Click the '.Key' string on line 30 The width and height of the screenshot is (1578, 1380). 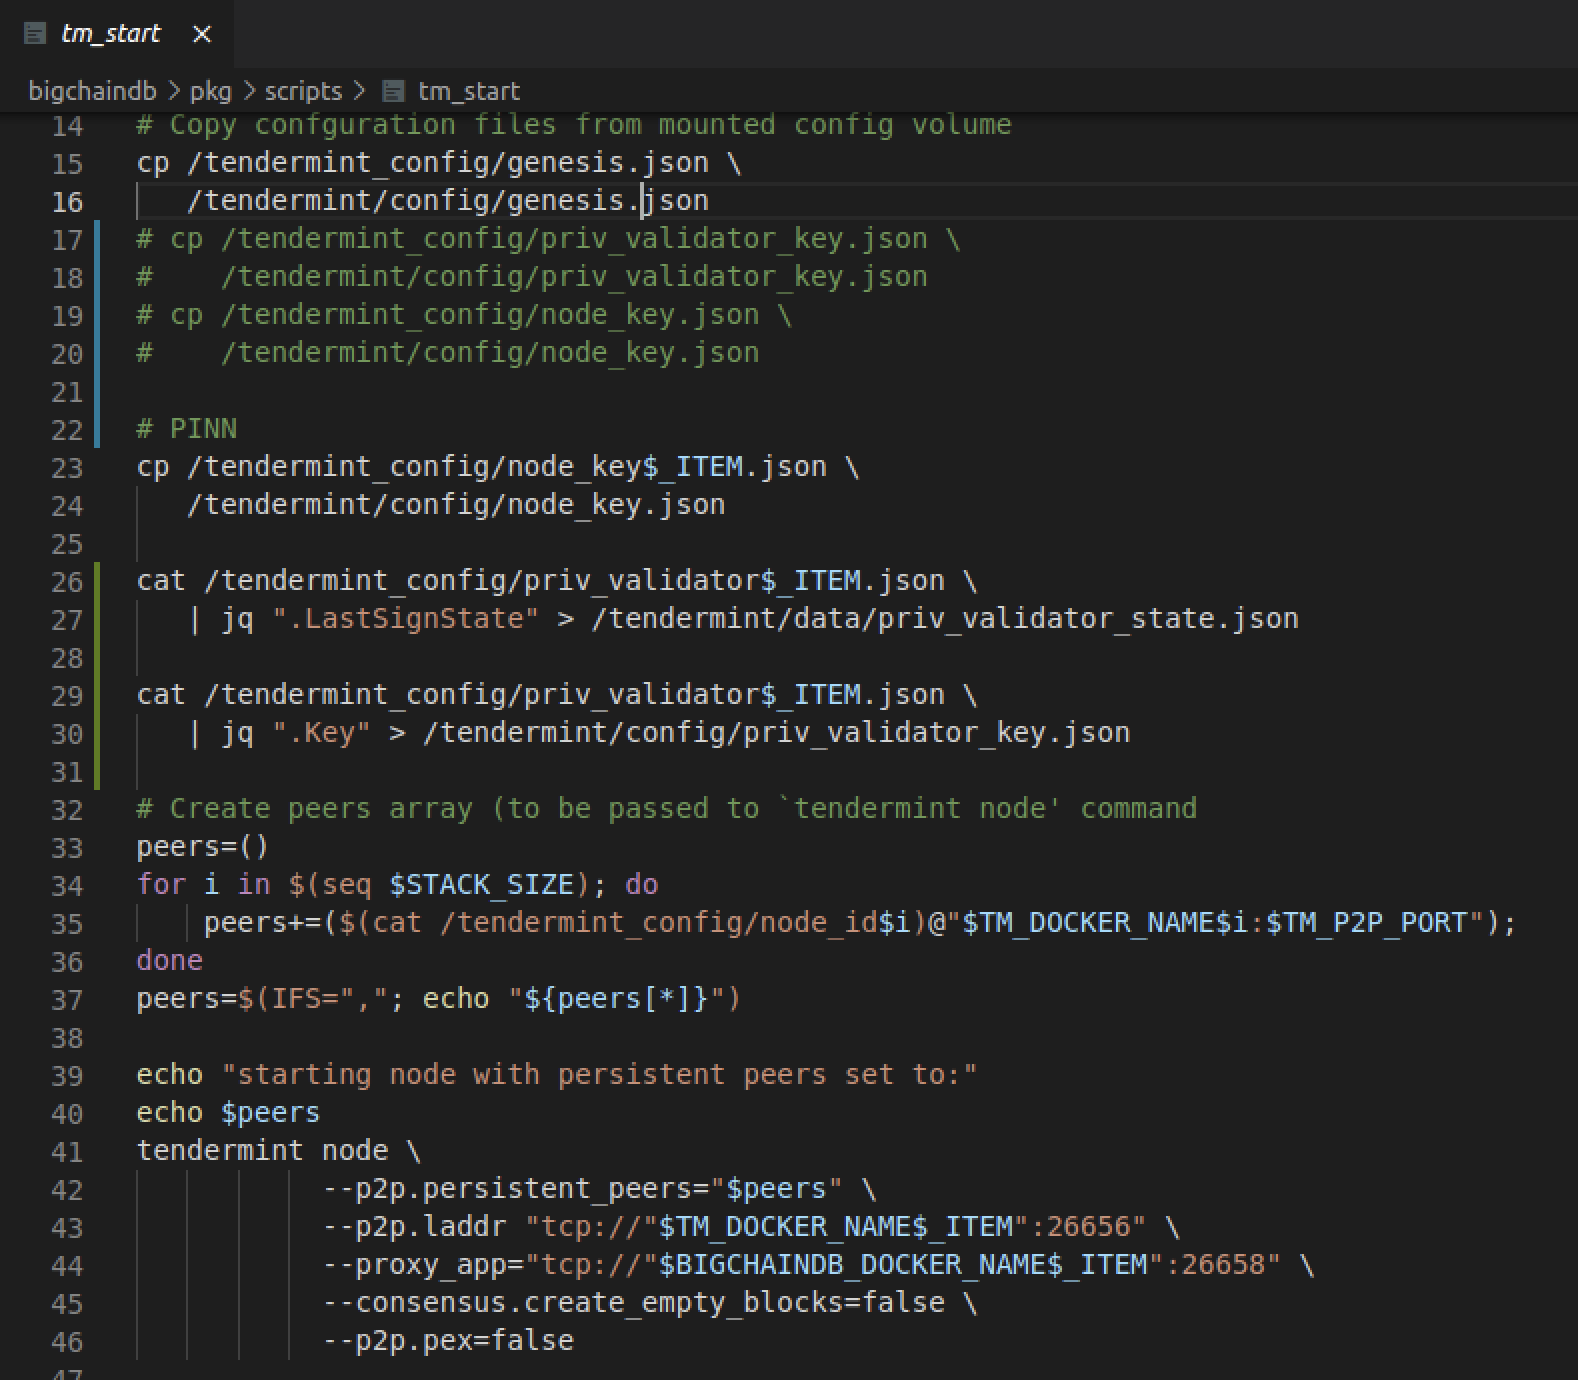[x=321, y=733]
